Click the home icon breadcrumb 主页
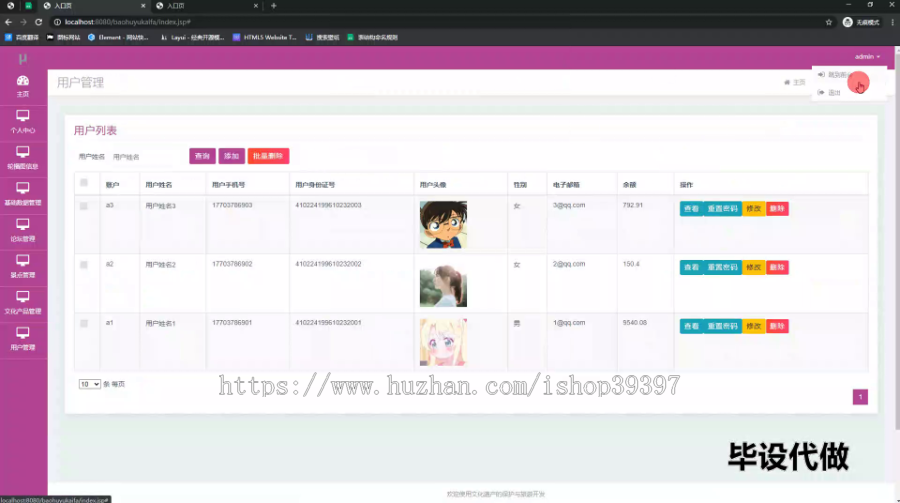Viewport: 900px width, 503px height. [795, 82]
